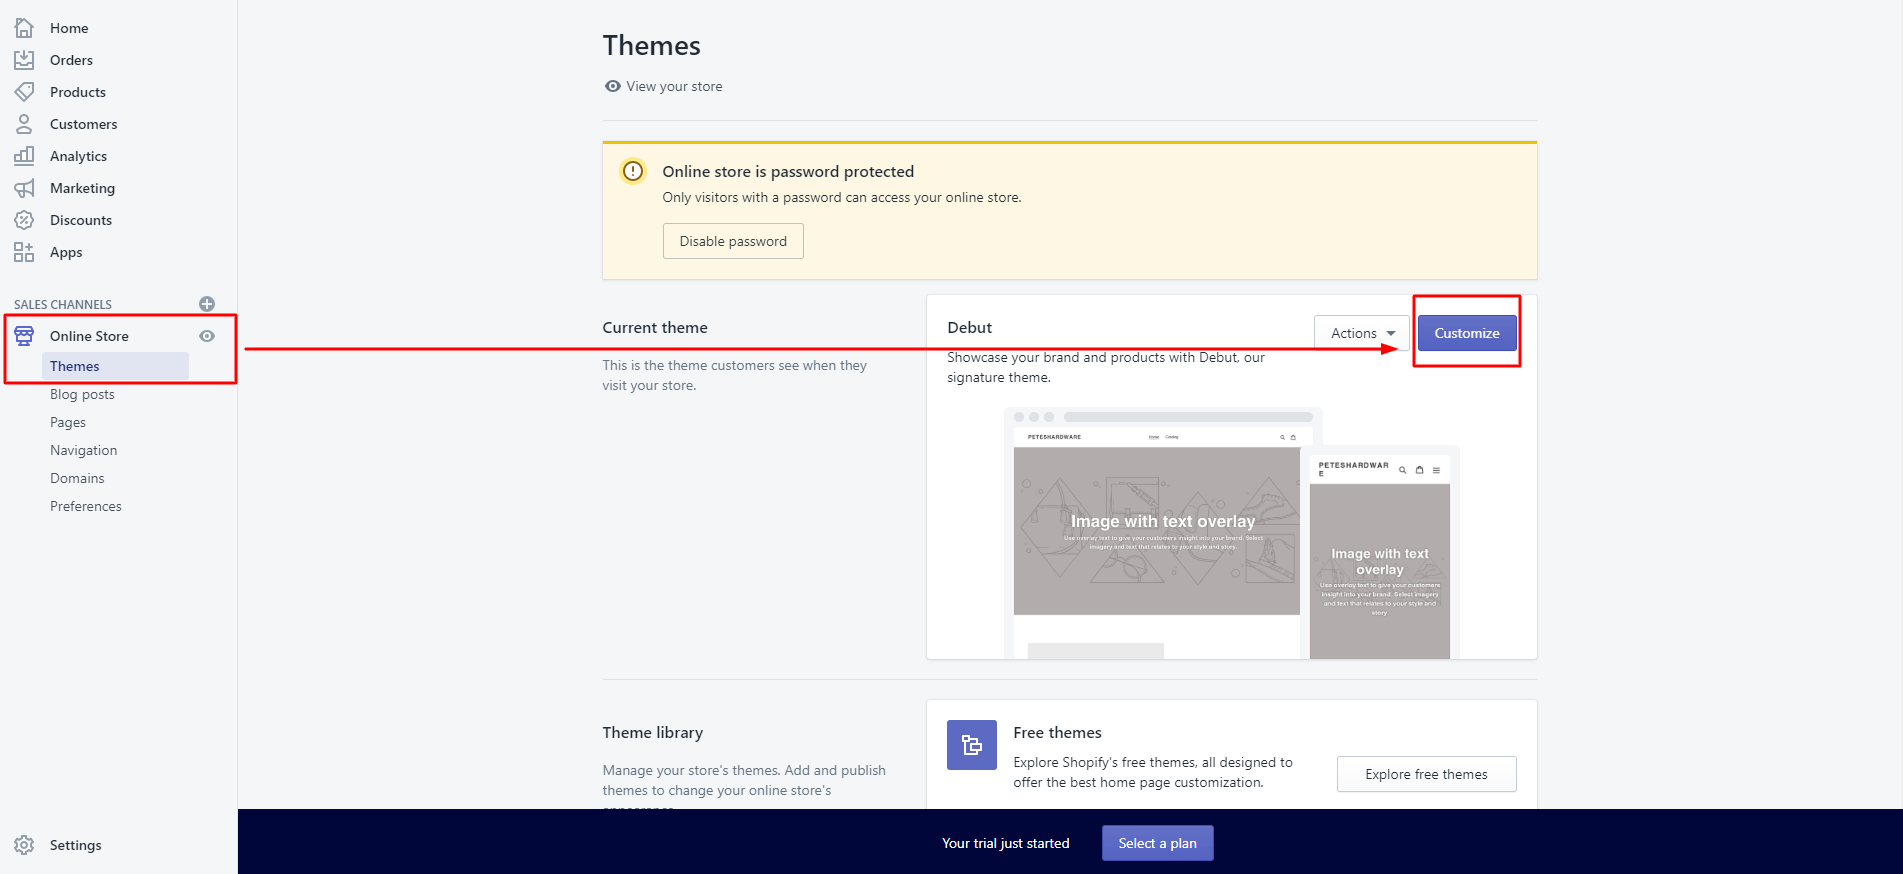Click the Products tag icon

[x=24, y=92]
